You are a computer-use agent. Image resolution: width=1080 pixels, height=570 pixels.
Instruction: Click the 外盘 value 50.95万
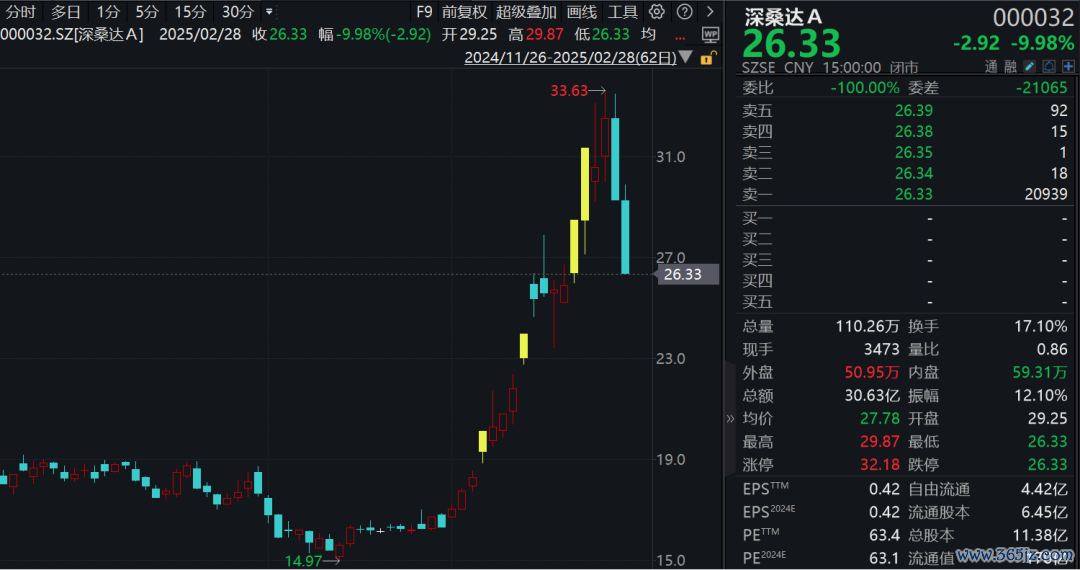[x=872, y=372]
